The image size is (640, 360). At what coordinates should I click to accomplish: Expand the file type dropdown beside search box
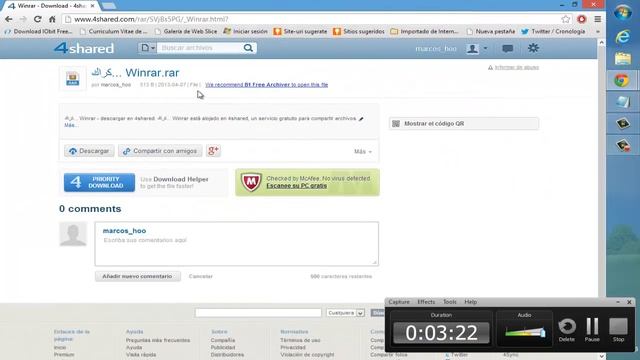click(148, 48)
